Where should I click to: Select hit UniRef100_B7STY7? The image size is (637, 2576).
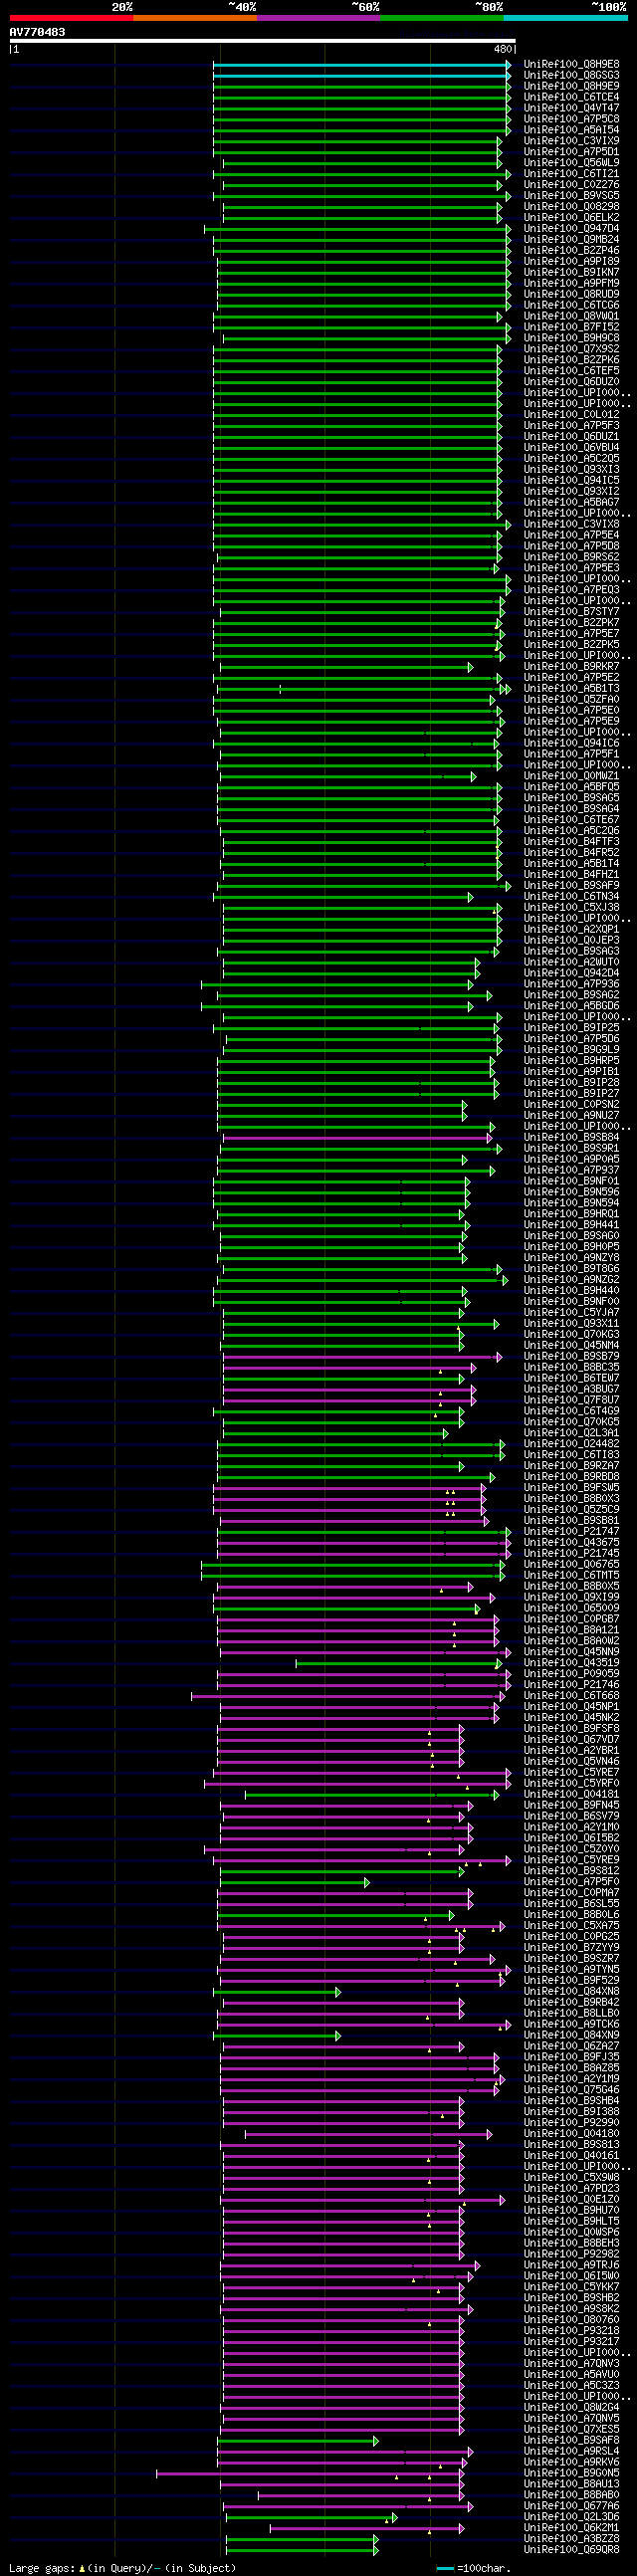coord(571,612)
